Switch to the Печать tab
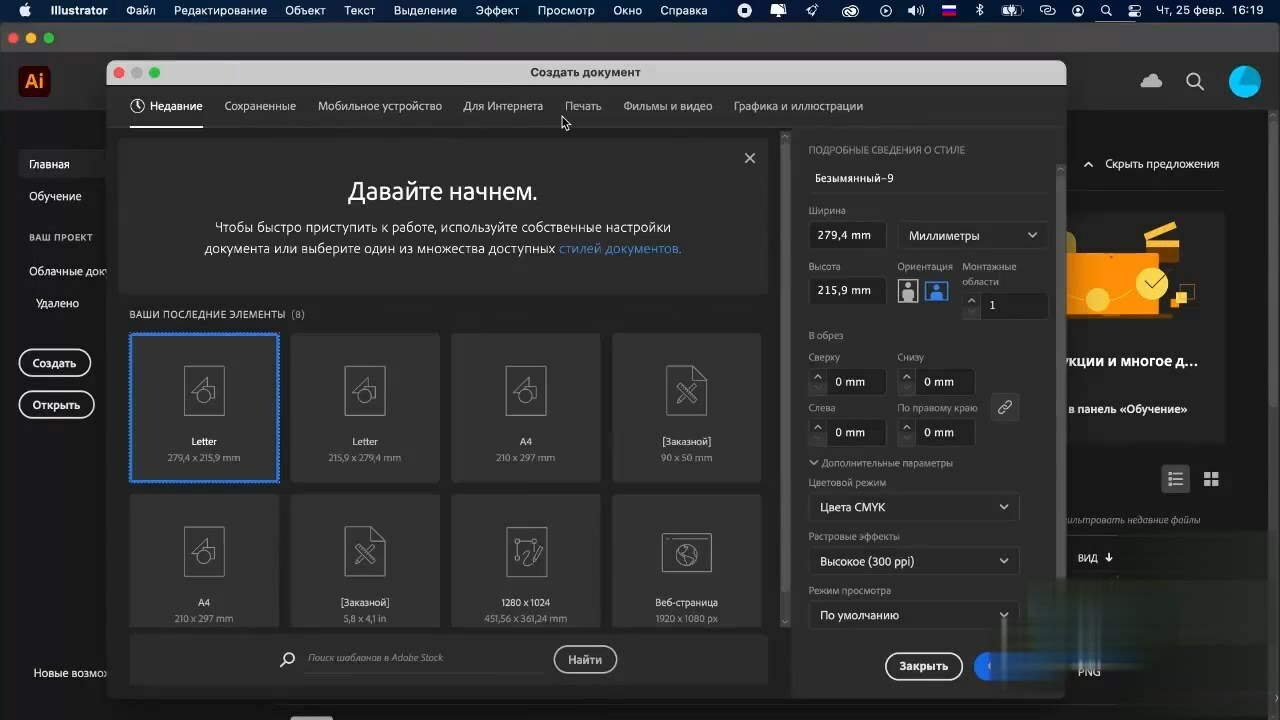This screenshot has width=1280, height=720. coord(583,106)
